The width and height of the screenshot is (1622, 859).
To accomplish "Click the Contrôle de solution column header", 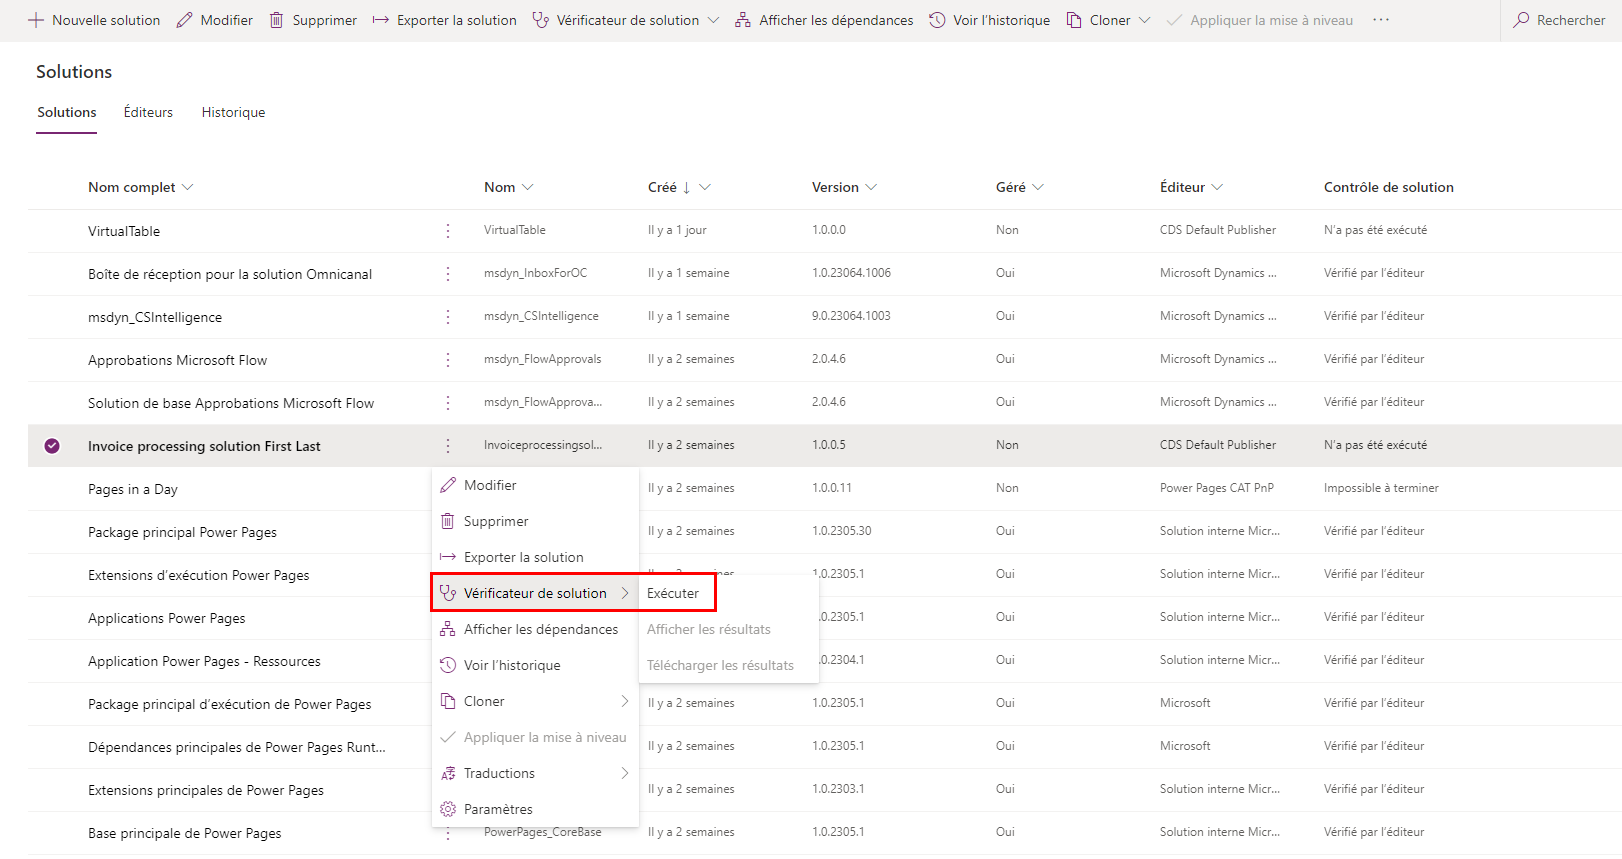I will point(1389,187).
